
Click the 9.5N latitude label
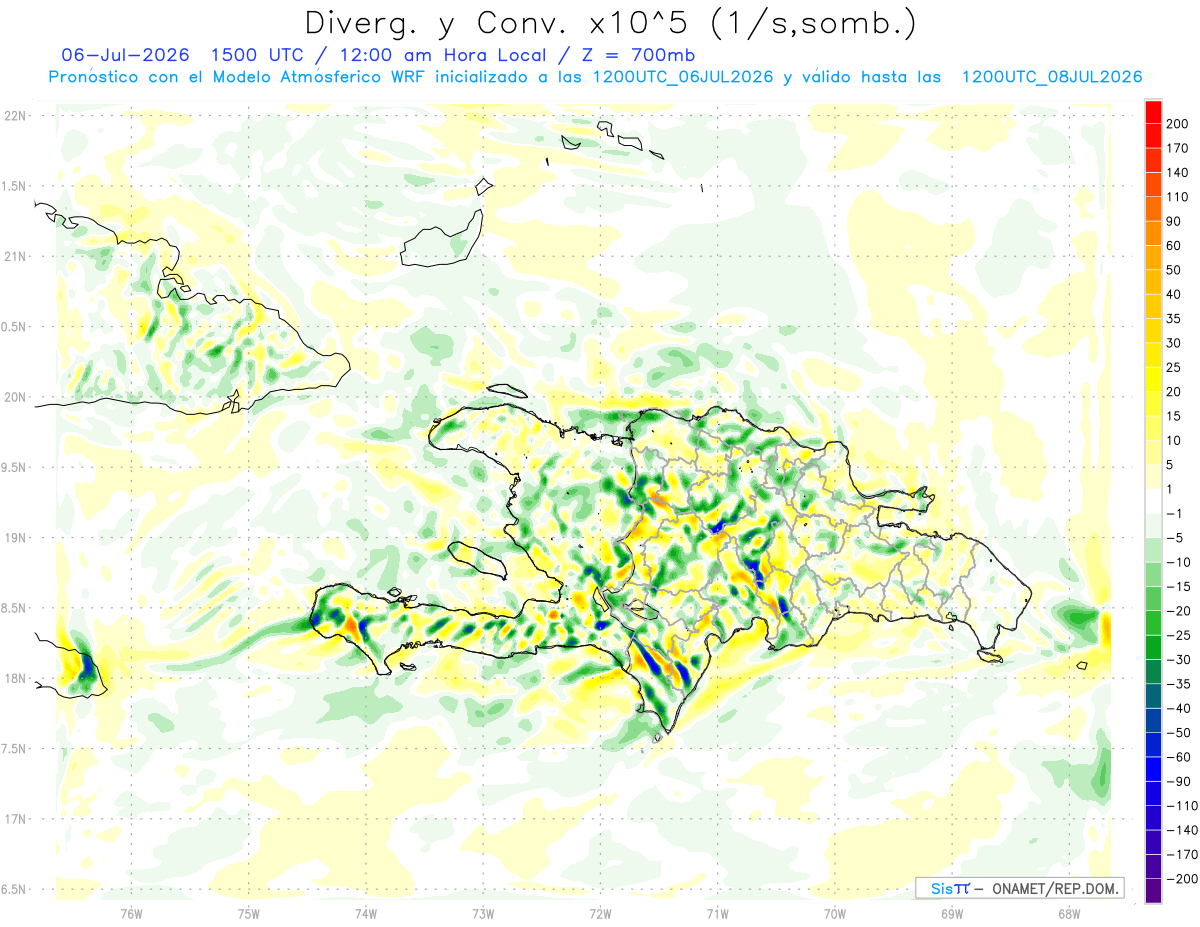14,467
